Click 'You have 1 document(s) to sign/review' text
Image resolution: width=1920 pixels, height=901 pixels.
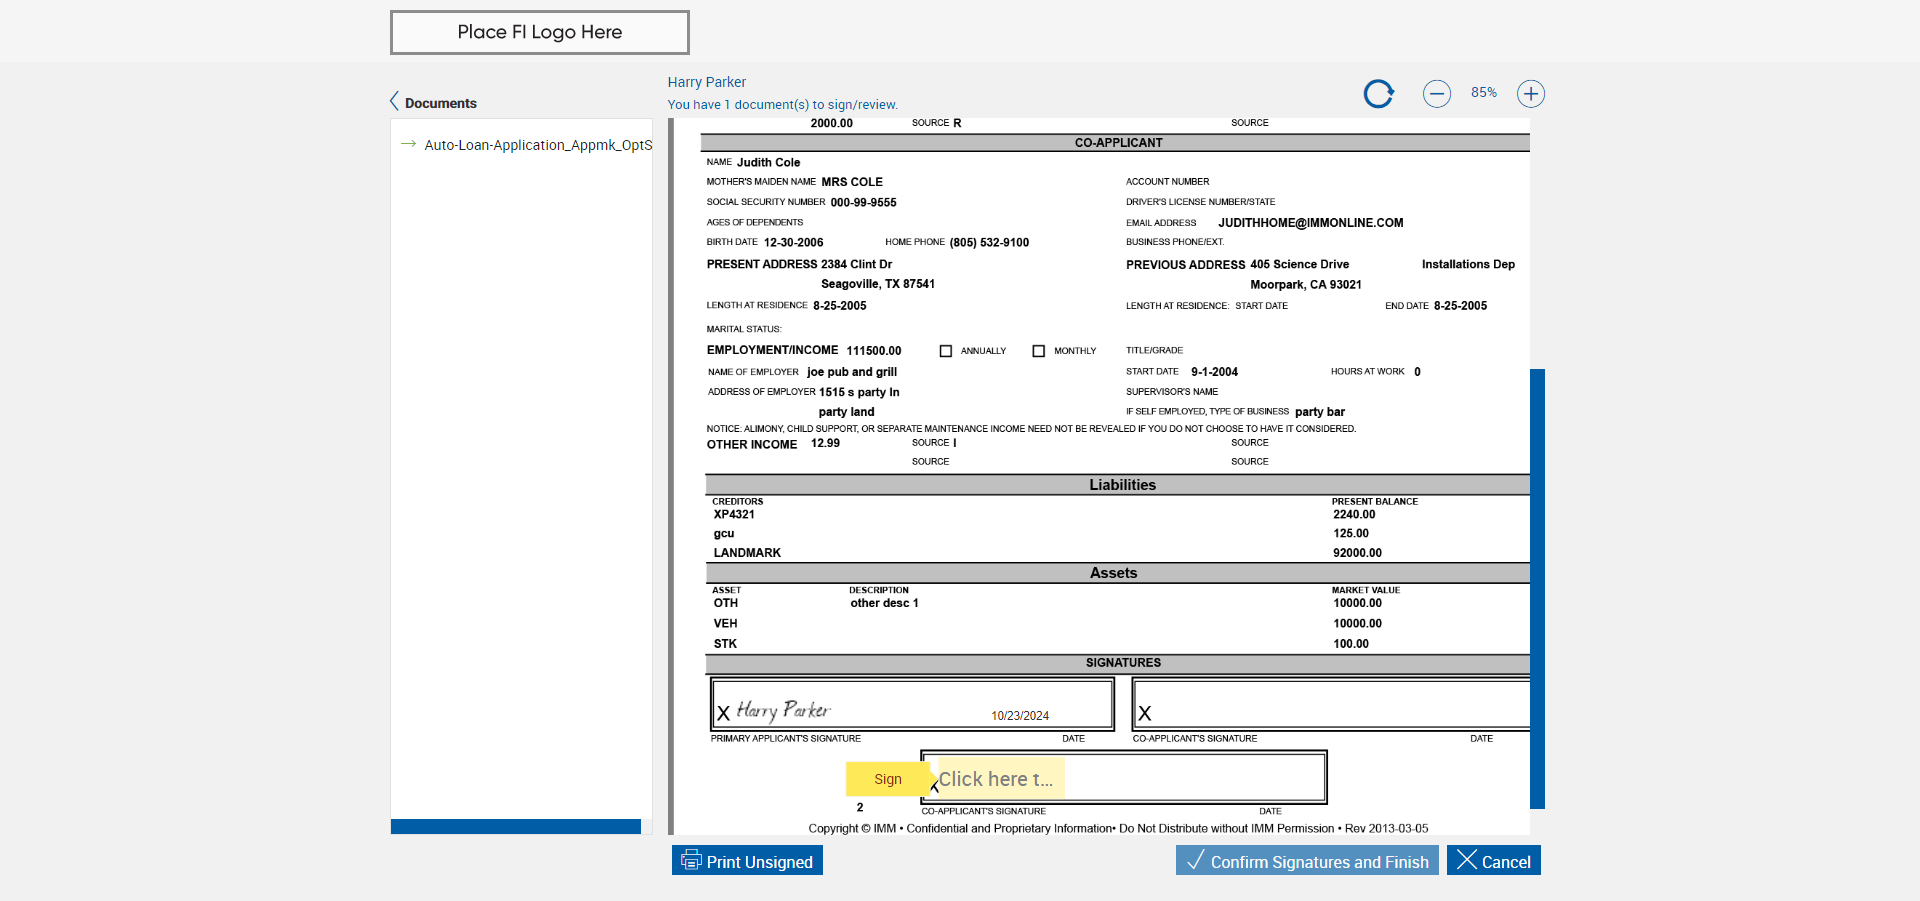coord(783,105)
